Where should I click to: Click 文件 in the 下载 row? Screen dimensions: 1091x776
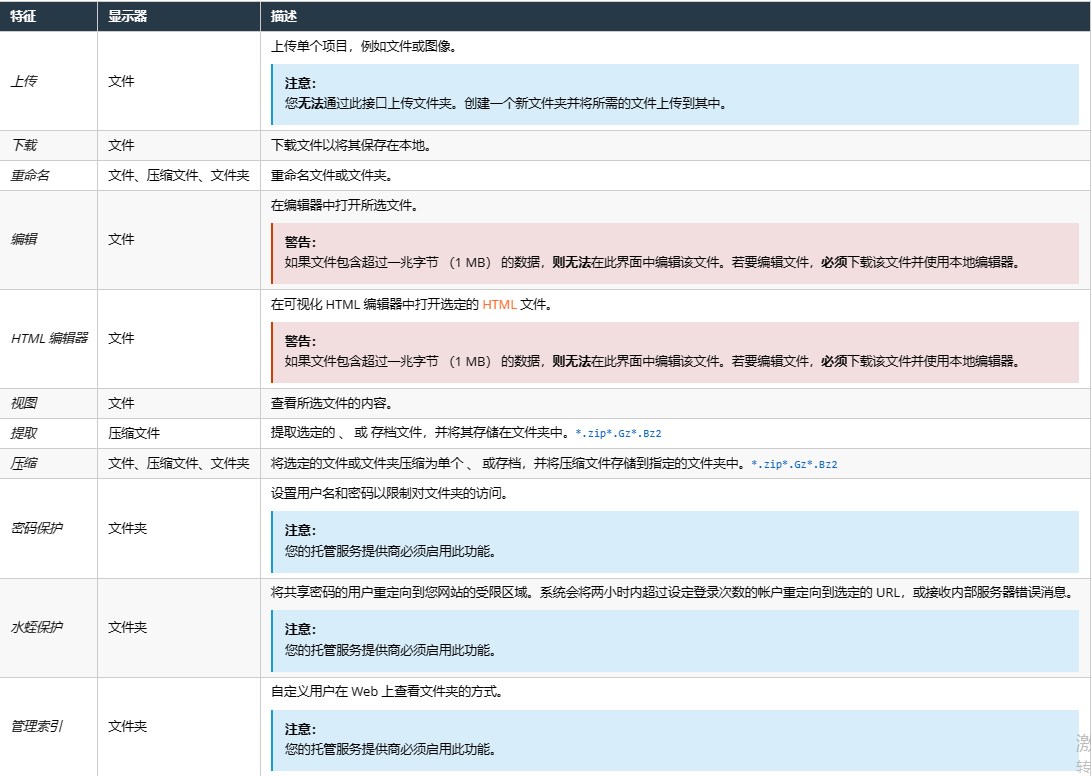pyautogui.click(x=121, y=145)
